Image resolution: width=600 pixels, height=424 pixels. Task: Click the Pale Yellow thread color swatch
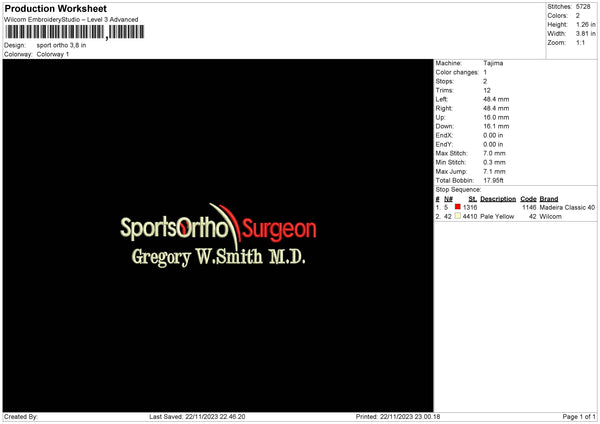pos(458,216)
